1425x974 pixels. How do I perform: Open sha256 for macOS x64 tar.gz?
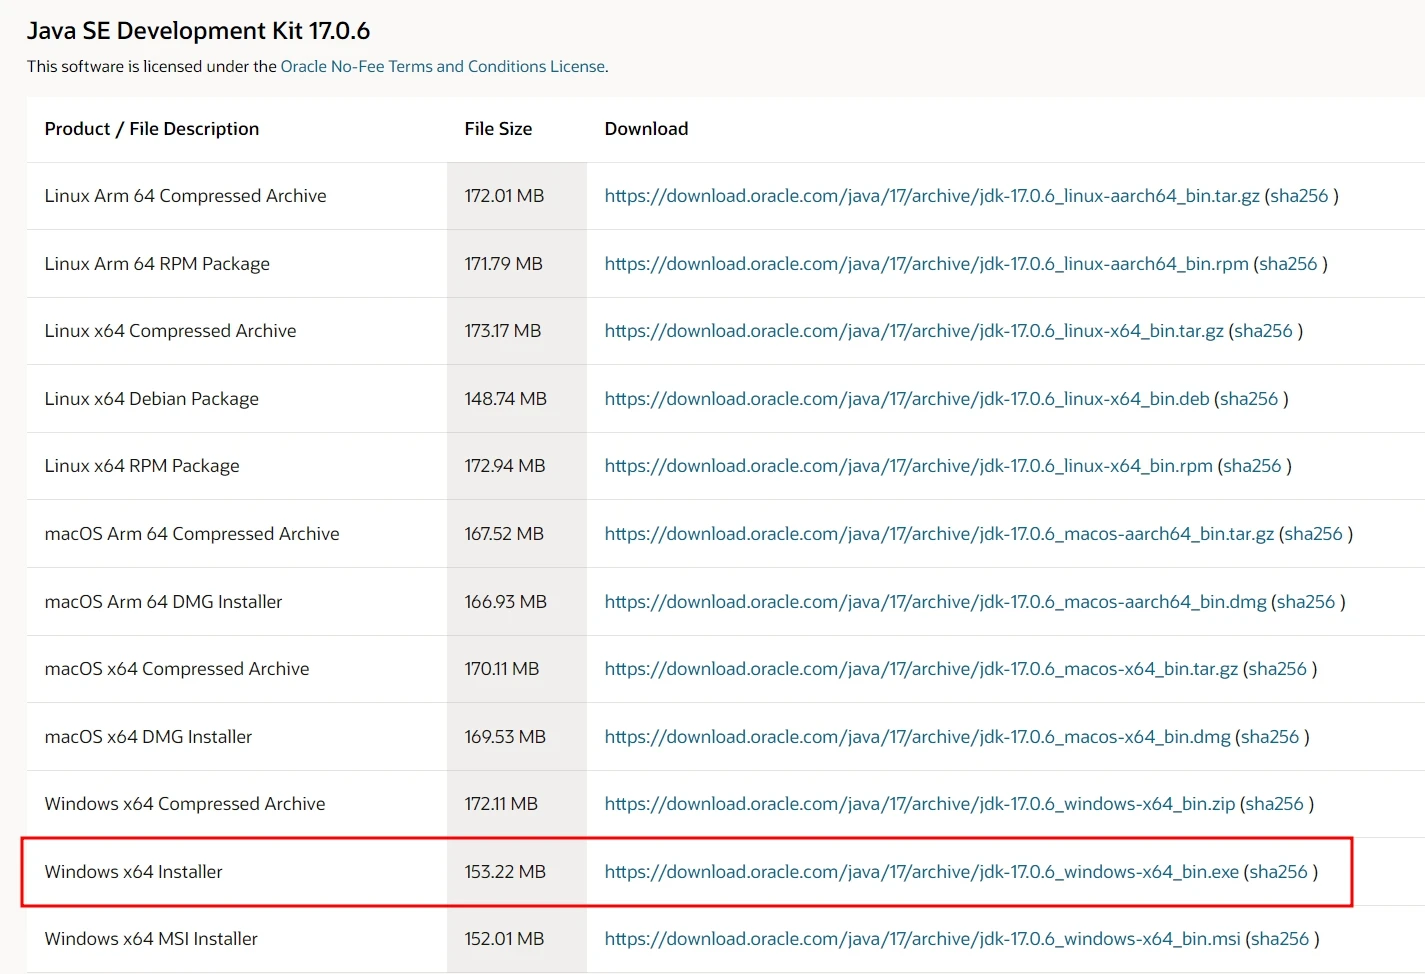point(1277,669)
